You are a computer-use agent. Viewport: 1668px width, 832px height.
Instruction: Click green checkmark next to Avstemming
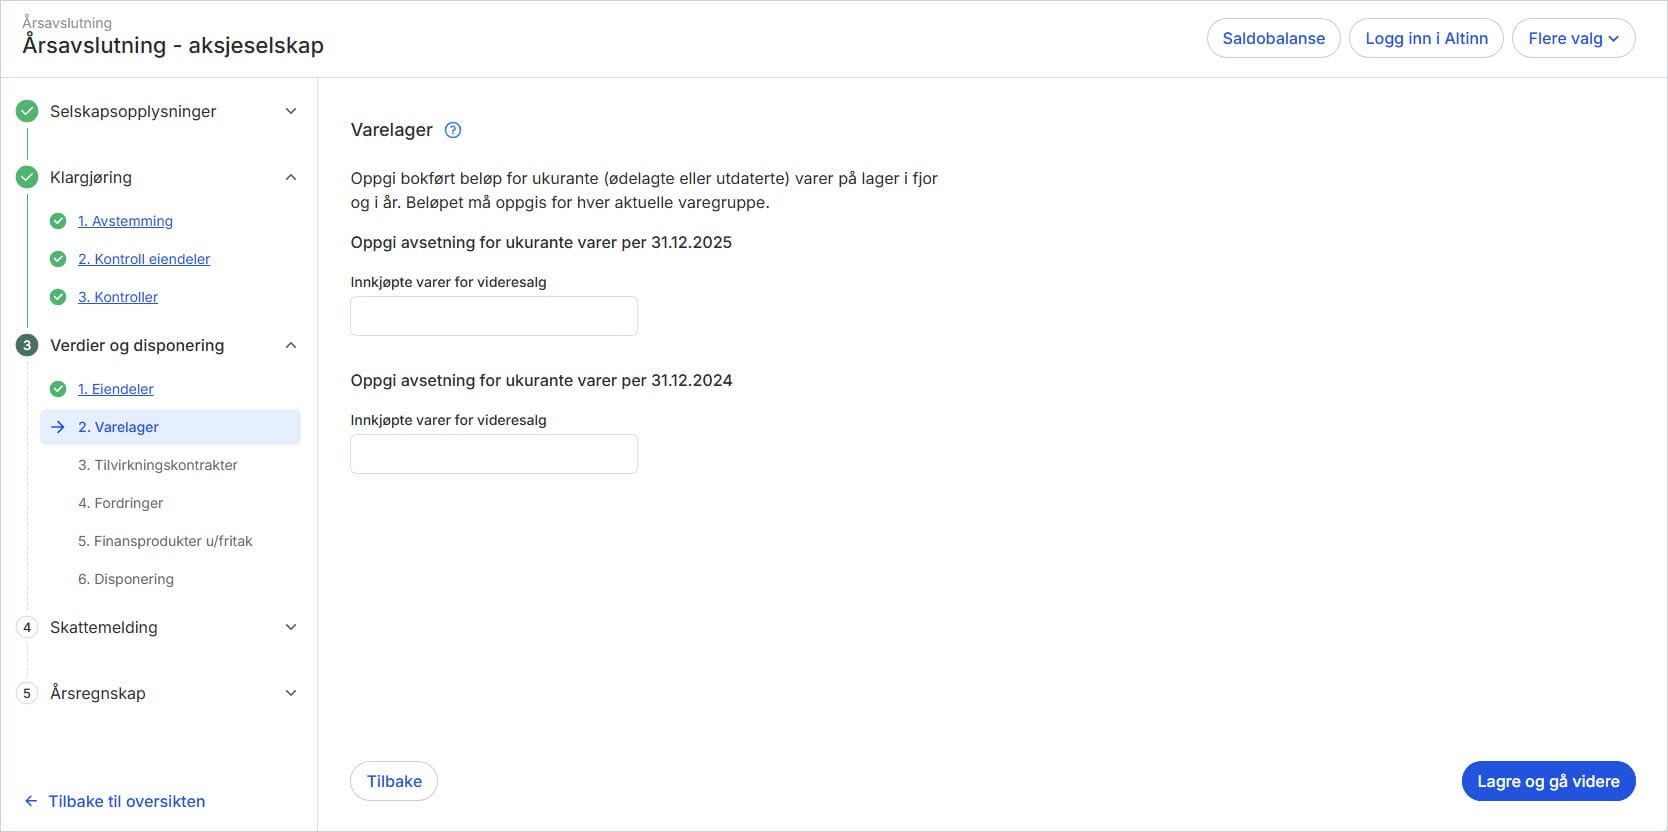pos(58,221)
